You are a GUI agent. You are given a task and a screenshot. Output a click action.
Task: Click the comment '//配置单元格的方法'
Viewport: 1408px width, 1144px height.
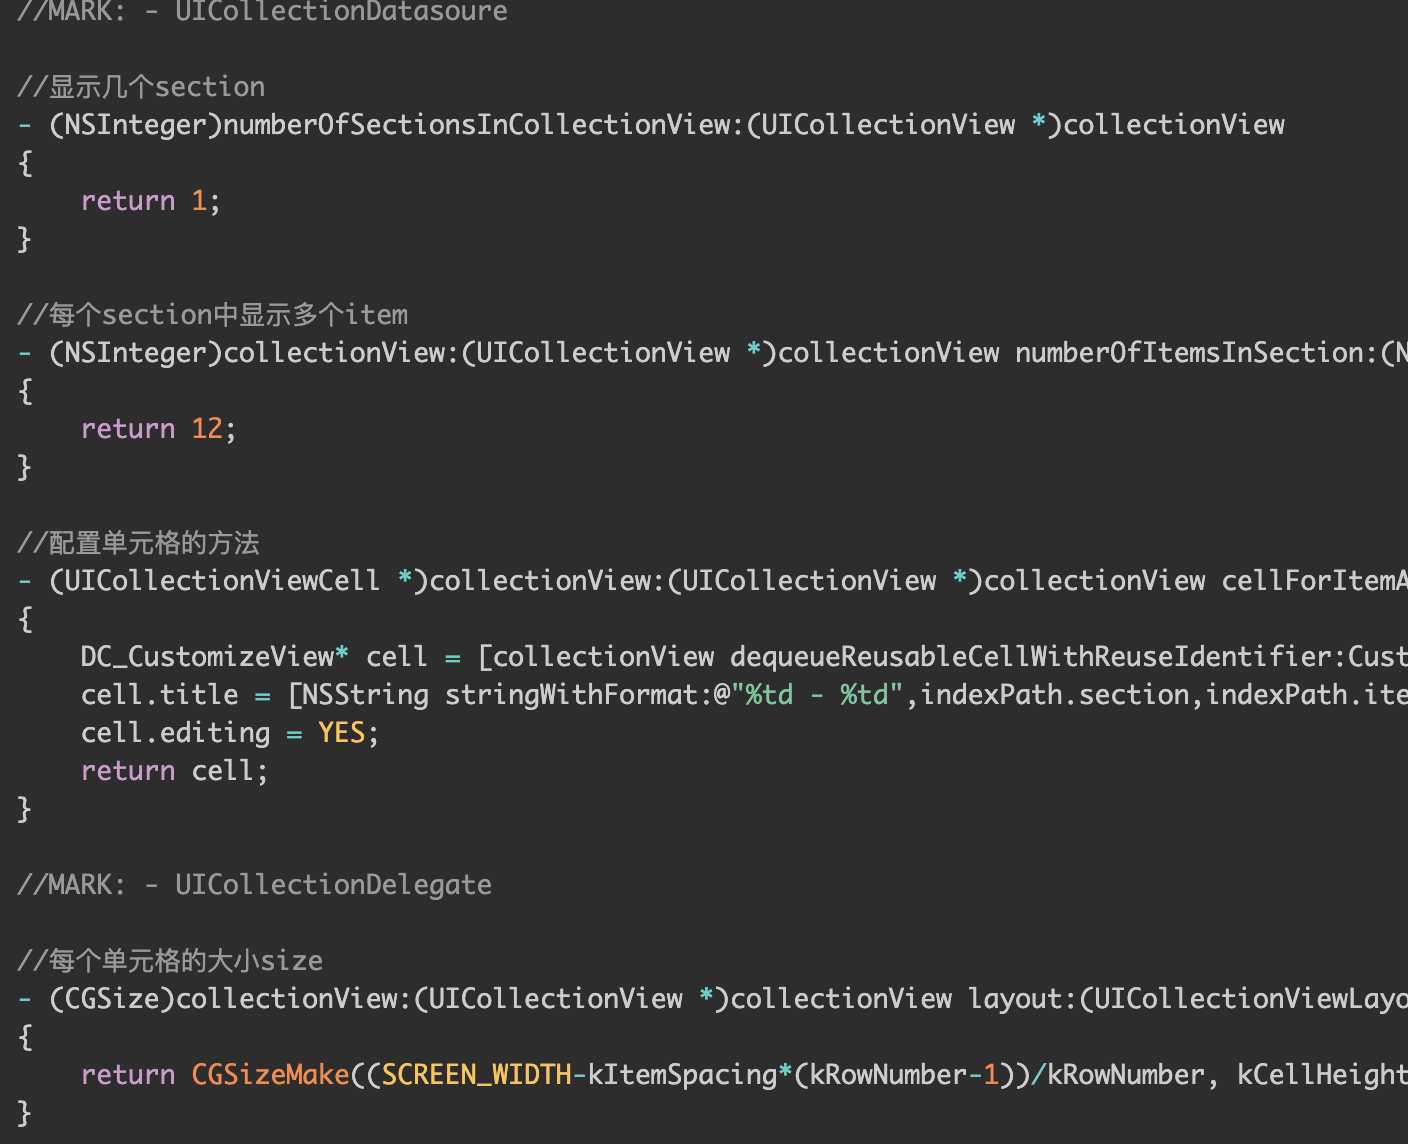tap(138, 543)
